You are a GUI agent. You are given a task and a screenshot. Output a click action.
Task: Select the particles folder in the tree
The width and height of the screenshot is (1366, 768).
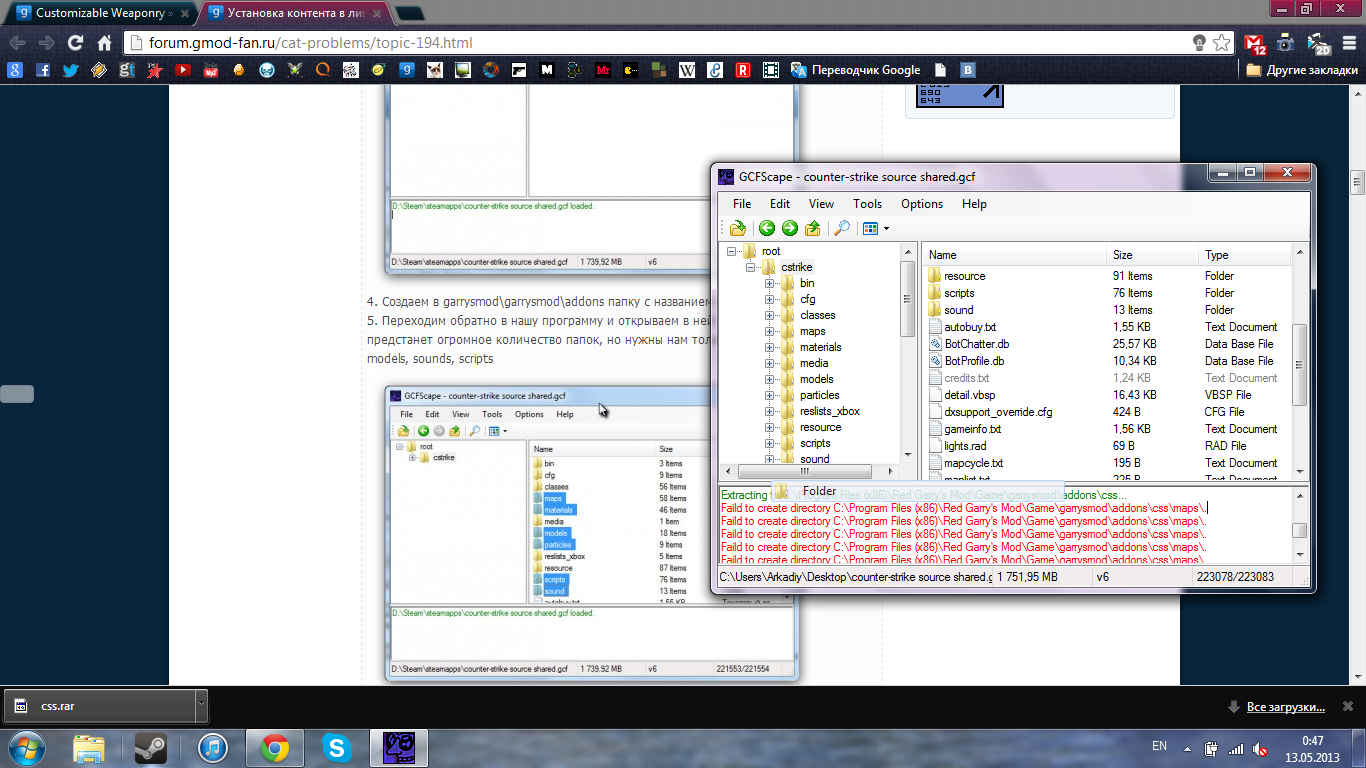click(819, 395)
